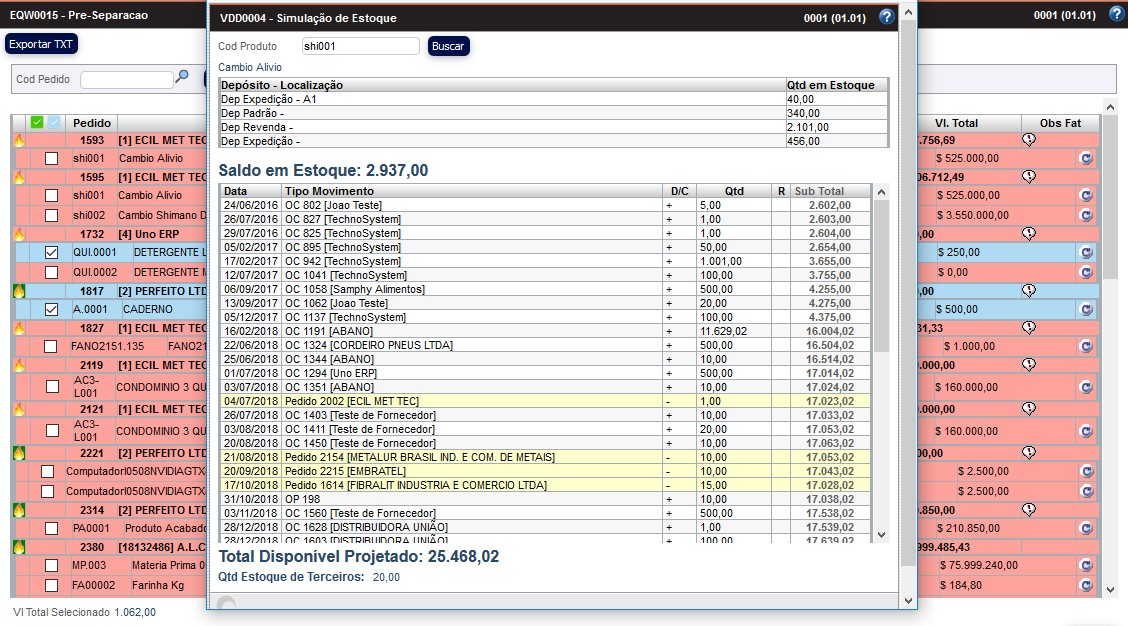Uncheck the A.0001 Caderno checkbox
The width and height of the screenshot is (1128, 626).
(51, 310)
